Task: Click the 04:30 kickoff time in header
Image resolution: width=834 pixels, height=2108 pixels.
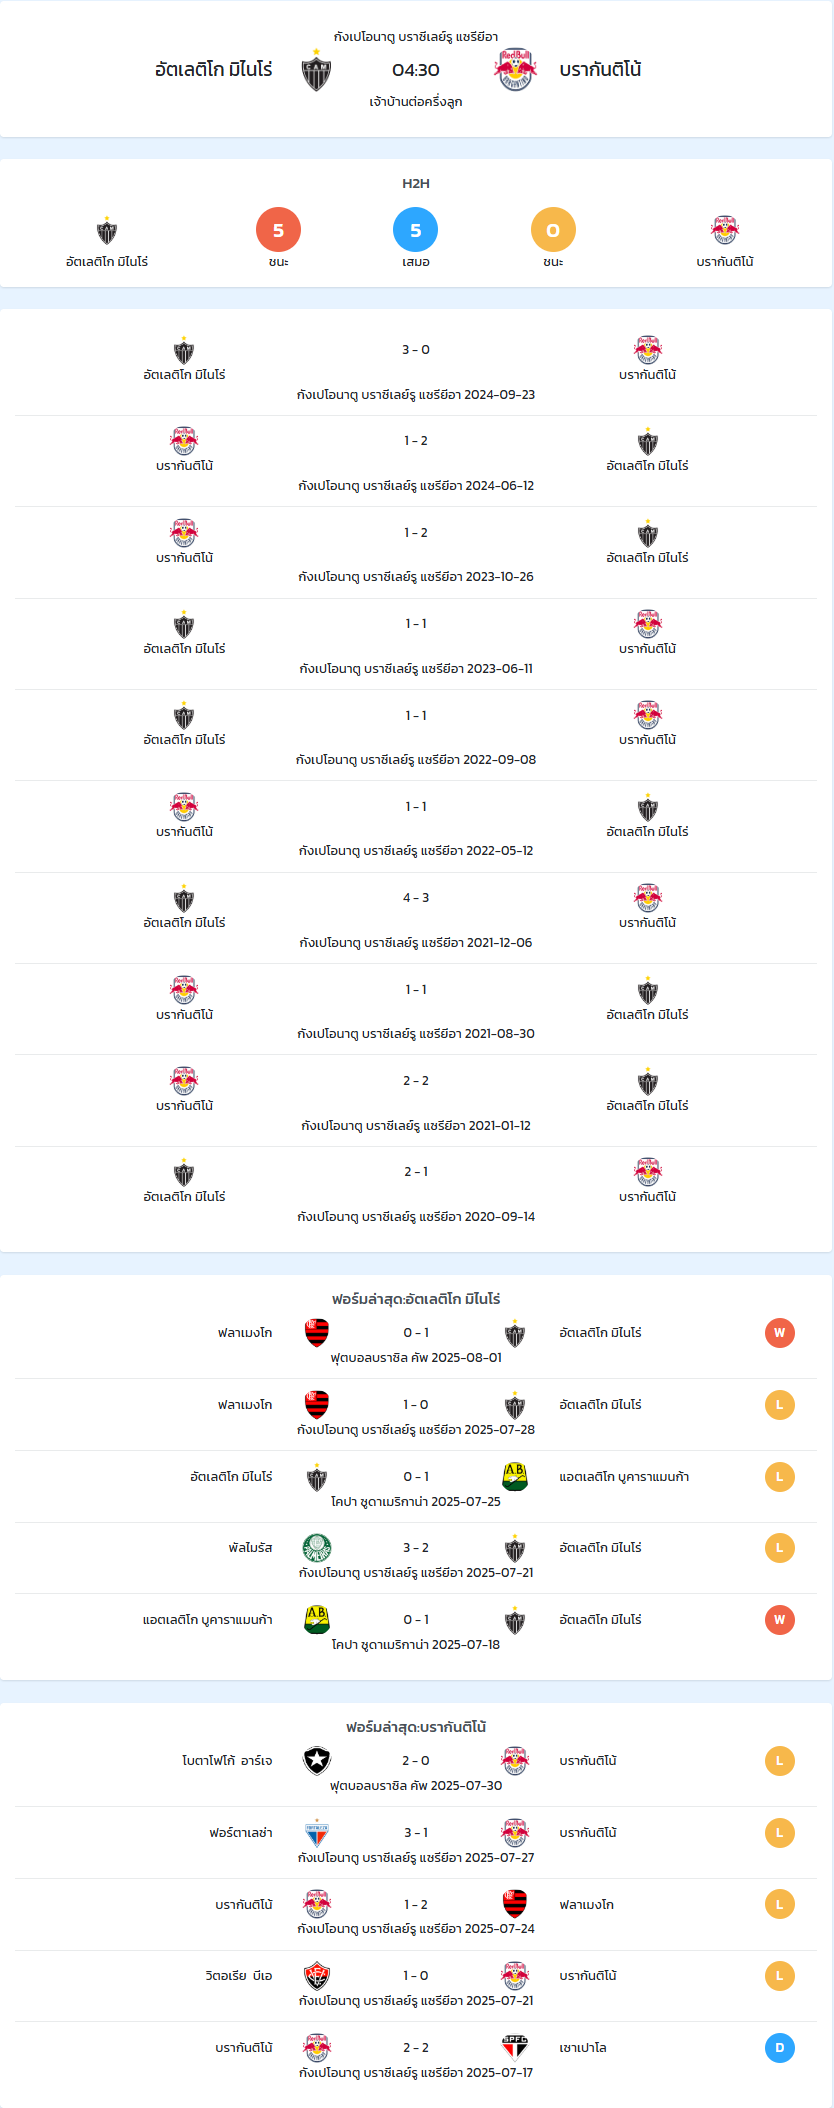Action: 416,70
